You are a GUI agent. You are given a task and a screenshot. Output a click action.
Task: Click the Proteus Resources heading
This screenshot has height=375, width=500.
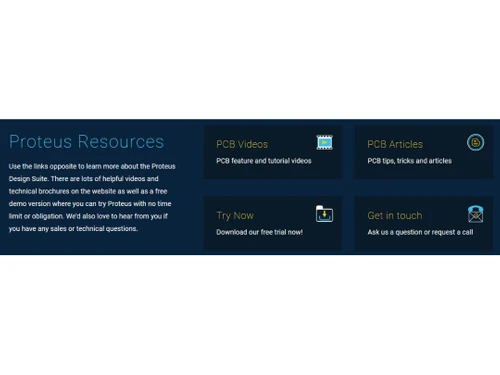click(x=86, y=142)
